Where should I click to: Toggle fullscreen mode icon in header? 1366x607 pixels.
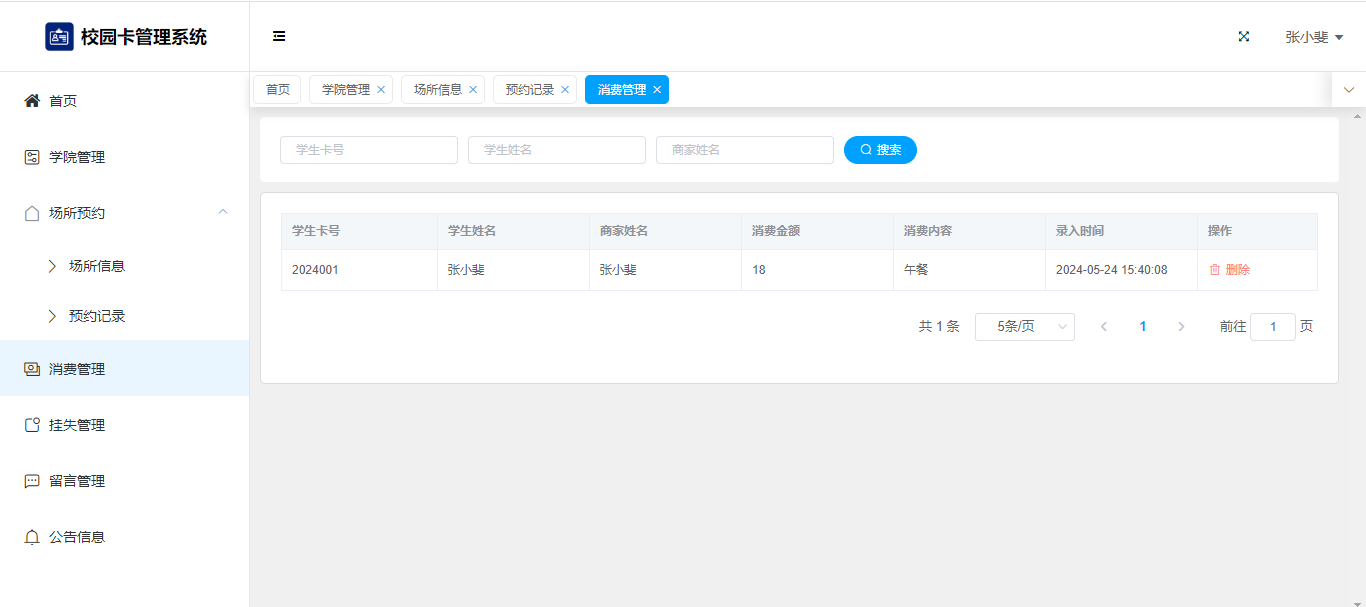(1244, 36)
